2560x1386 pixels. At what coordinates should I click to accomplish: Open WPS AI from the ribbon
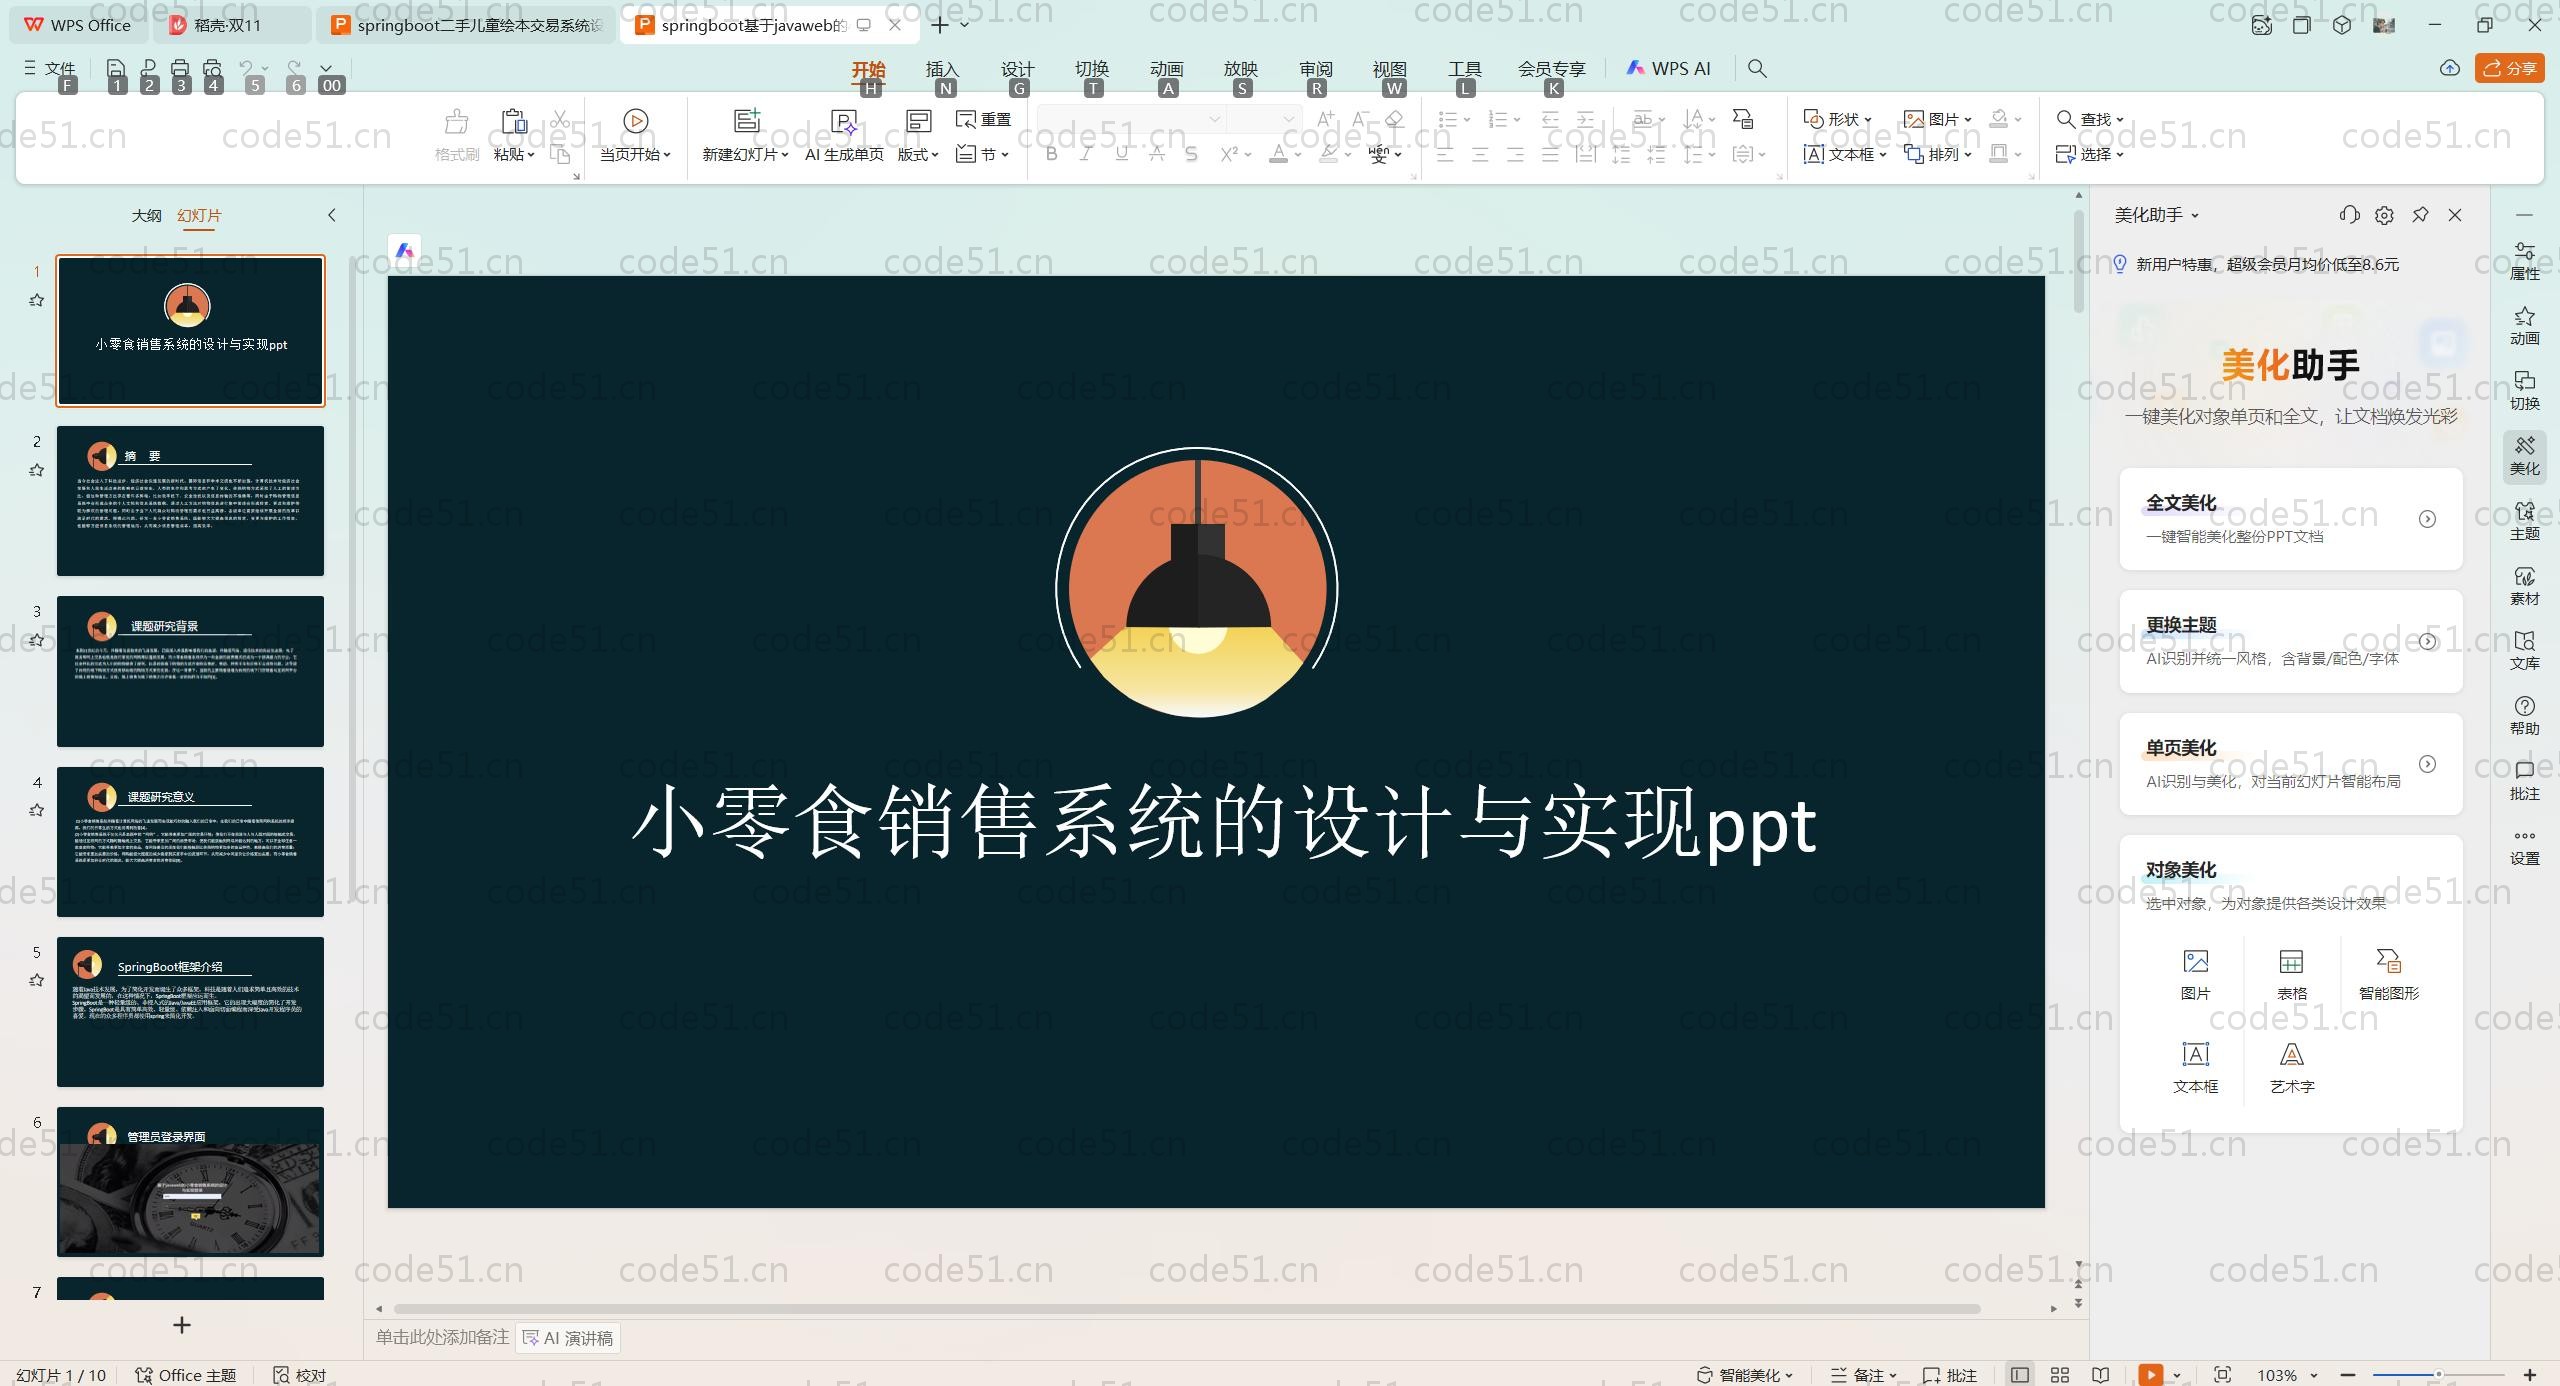1666,68
